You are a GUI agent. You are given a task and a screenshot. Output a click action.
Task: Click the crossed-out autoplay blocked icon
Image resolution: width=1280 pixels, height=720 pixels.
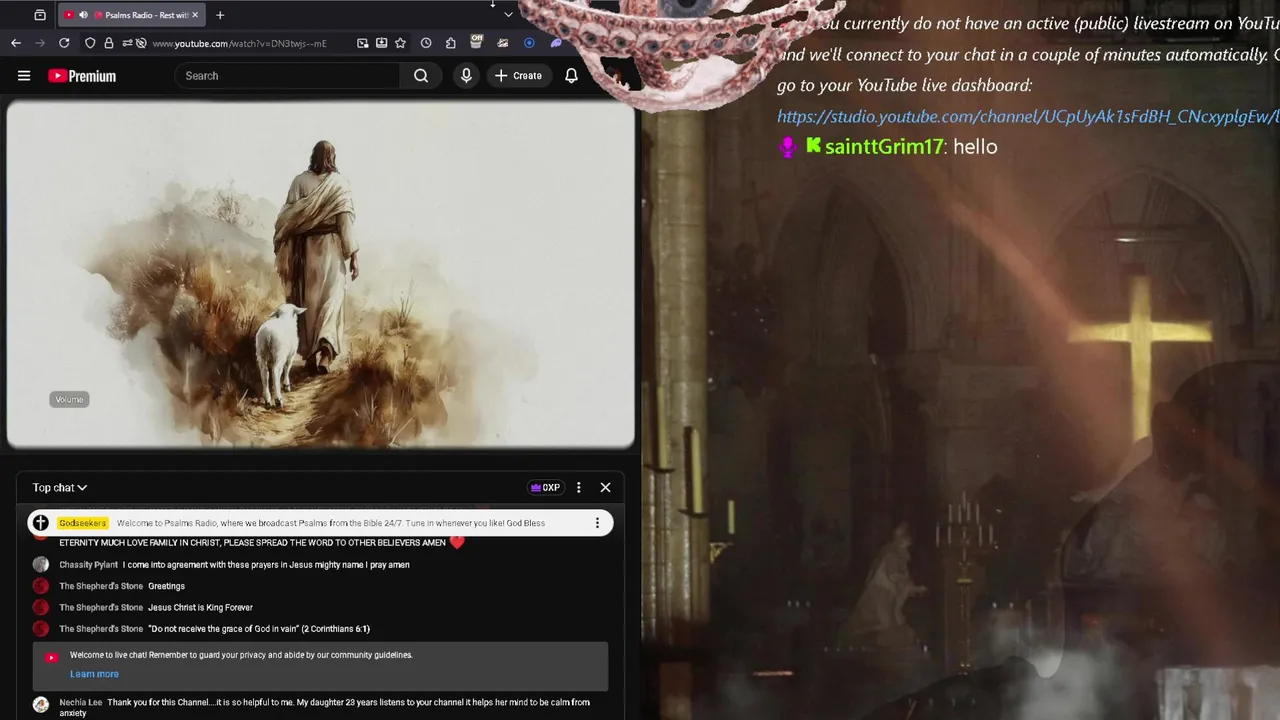pos(141,43)
